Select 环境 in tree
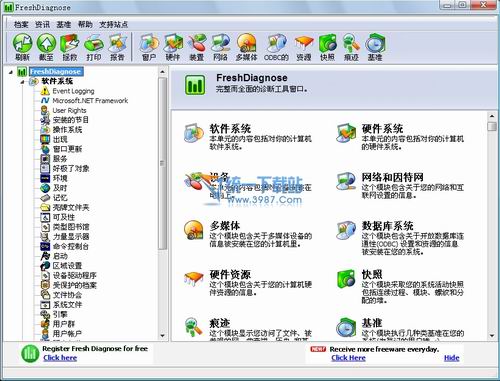This screenshot has height=381, width=500. (x=60, y=178)
